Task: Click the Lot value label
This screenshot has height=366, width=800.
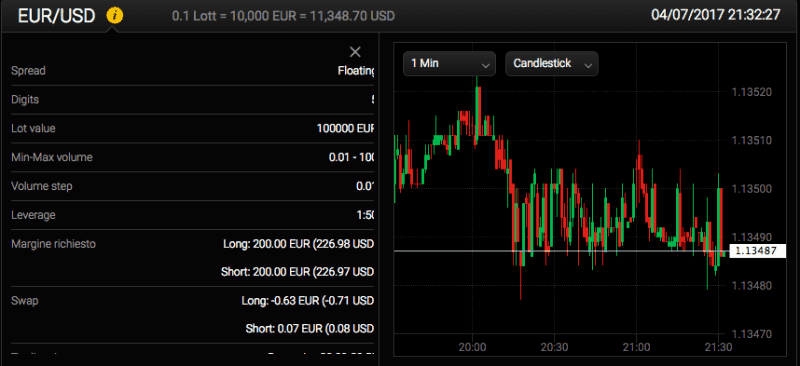Action: coord(33,129)
